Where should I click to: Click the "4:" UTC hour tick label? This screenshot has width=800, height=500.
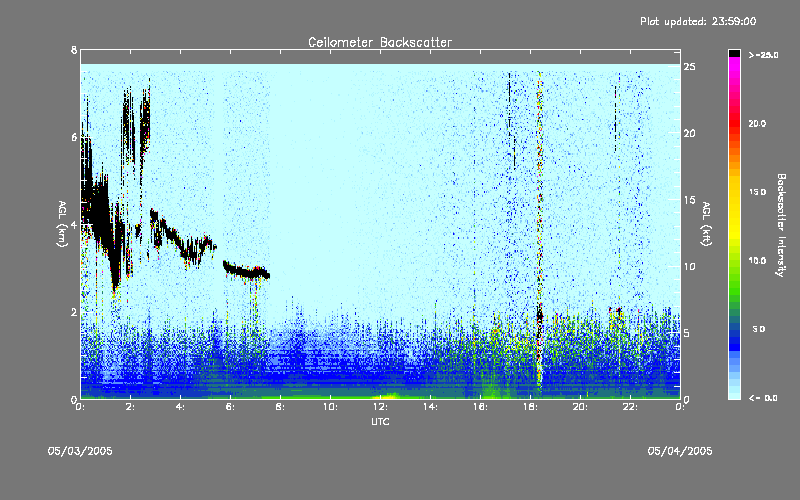coord(181,407)
